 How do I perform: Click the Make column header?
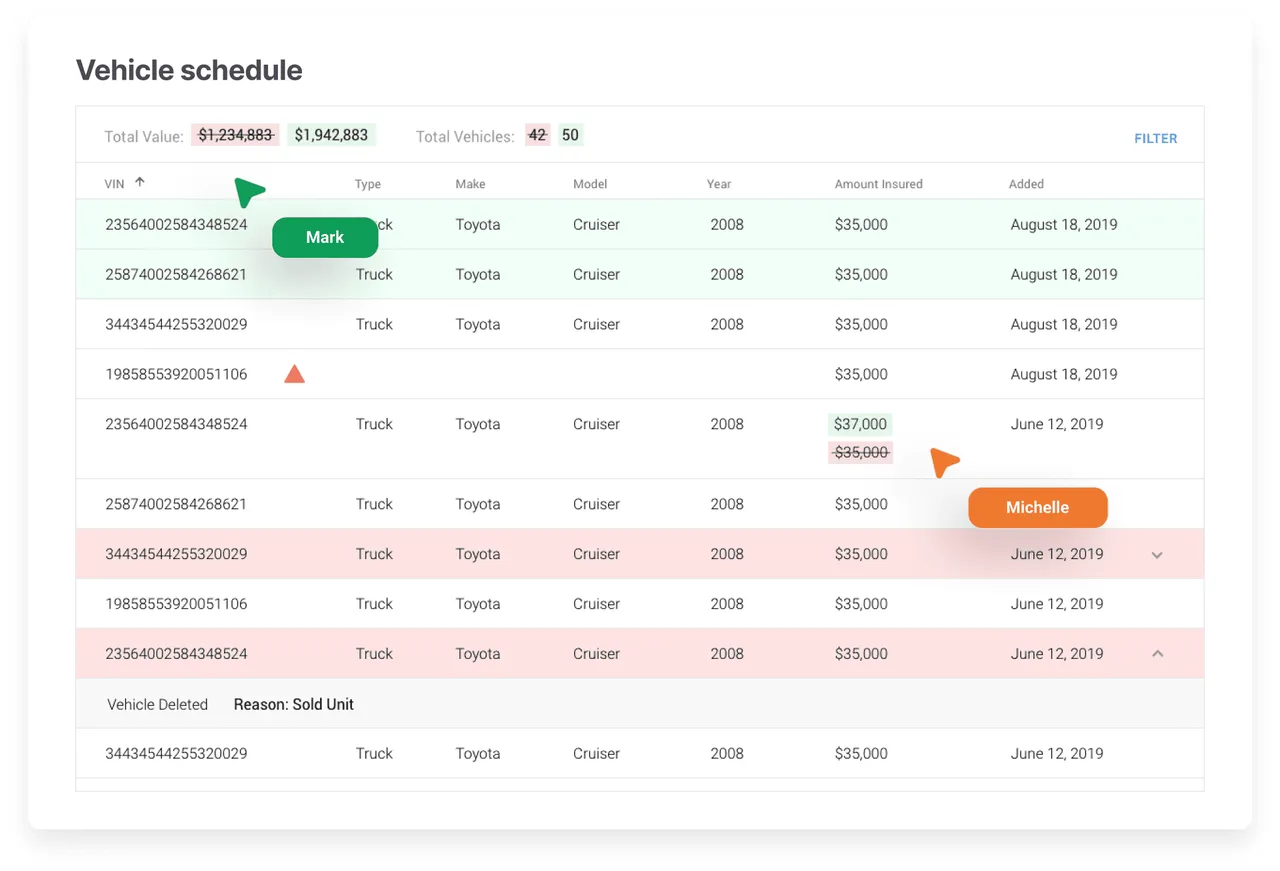tap(470, 184)
